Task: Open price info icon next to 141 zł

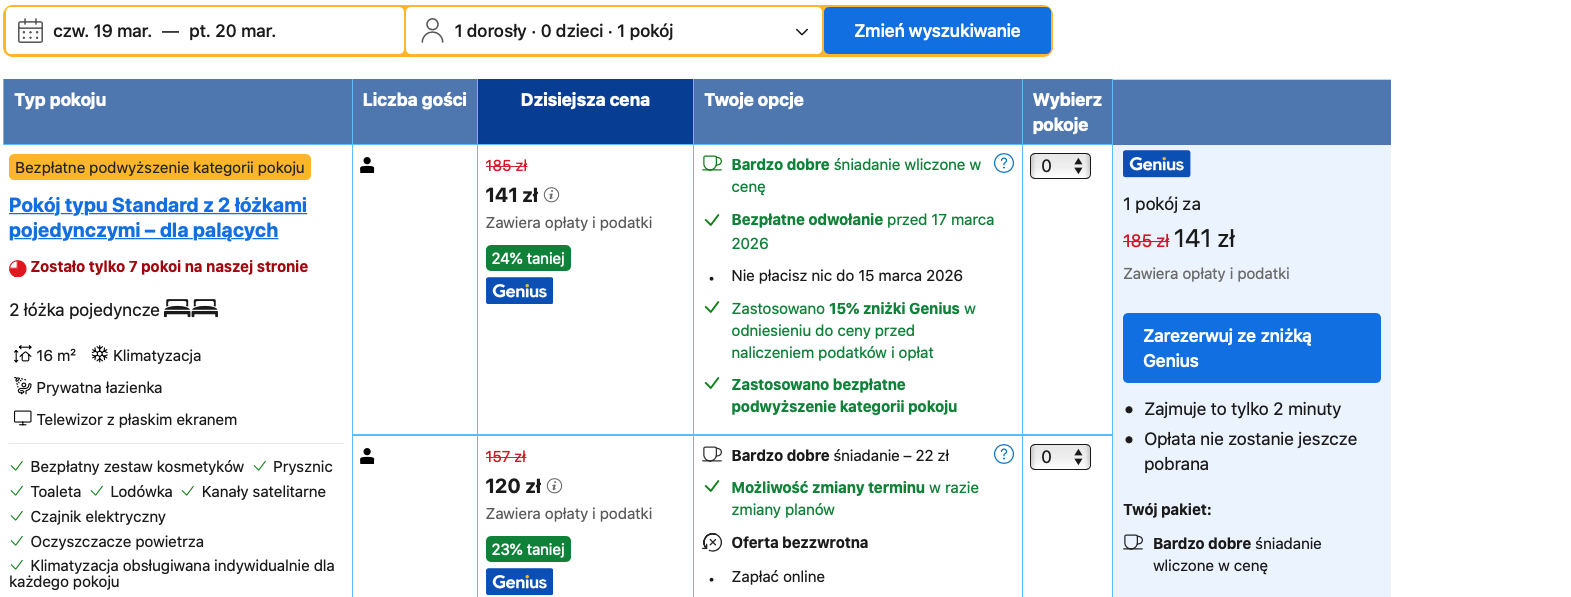Action: 551,195
